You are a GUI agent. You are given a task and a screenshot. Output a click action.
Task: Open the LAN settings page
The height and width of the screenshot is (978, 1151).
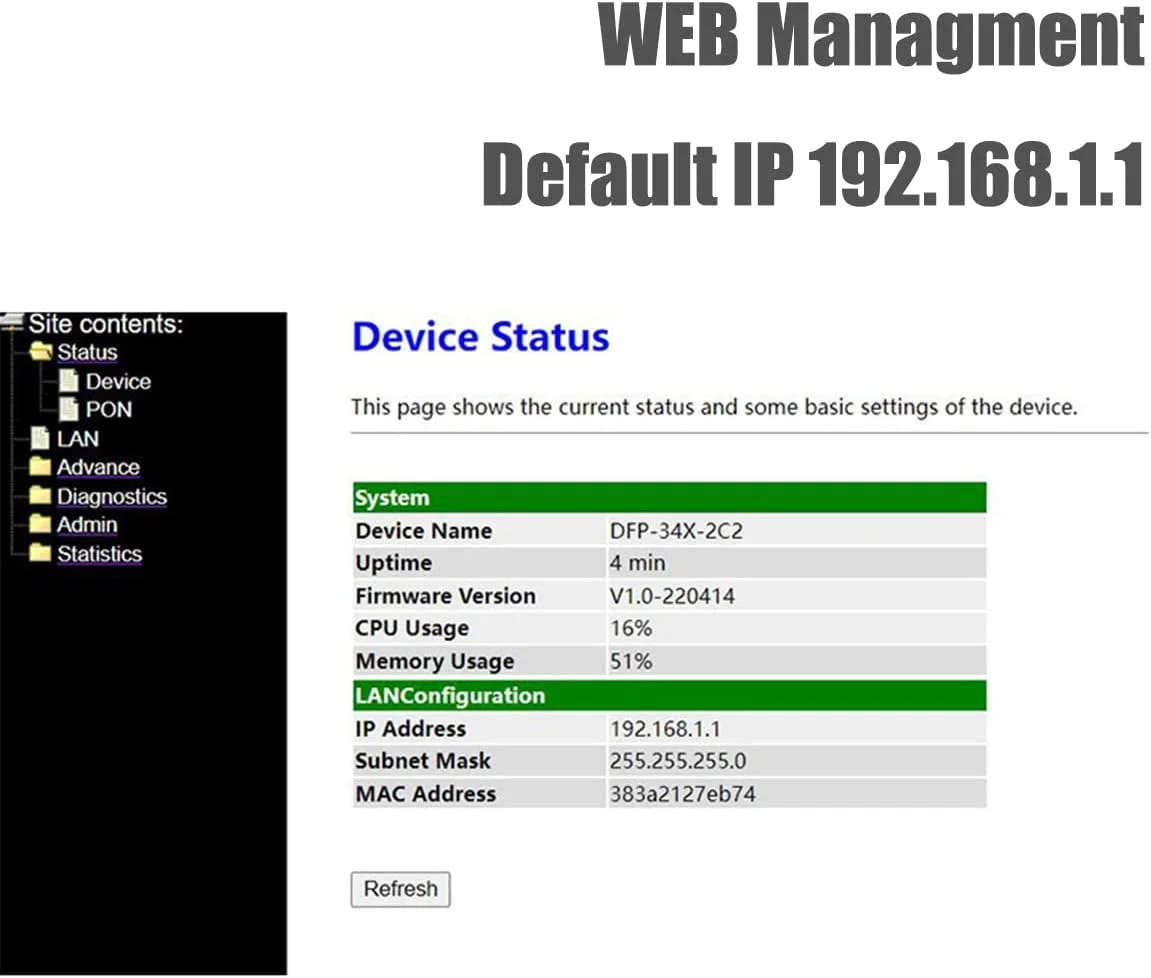[x=78, y=438]
